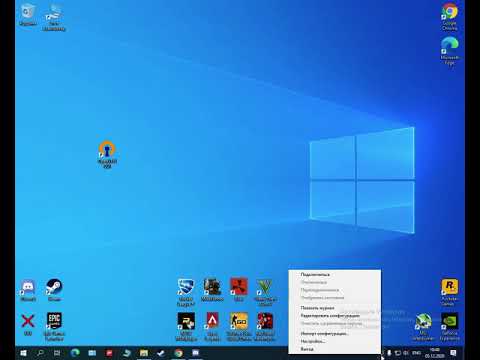Select the game shortcut between Rocket League and Rust
This screenshot has width=480, height=360.
pyautogui.click(x=212, y=289)
